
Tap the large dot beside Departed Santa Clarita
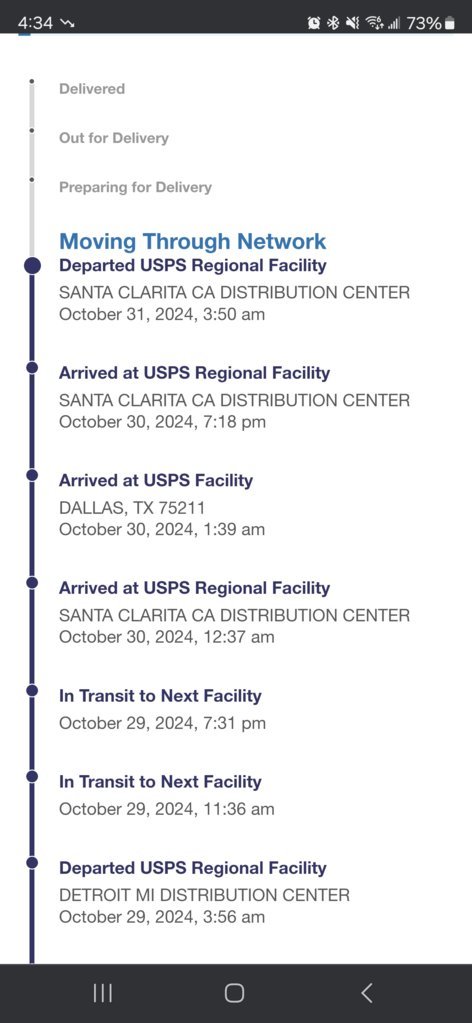[32, 266]
